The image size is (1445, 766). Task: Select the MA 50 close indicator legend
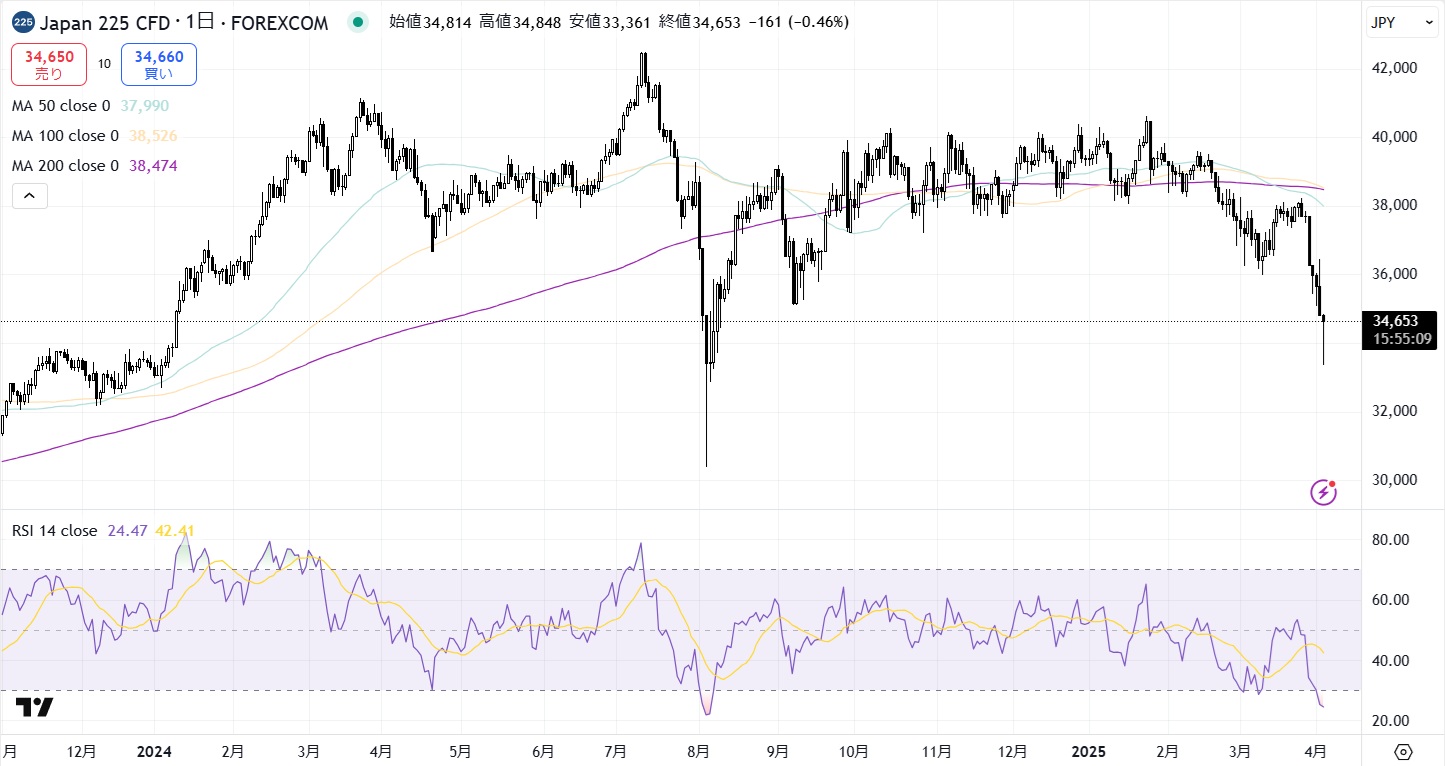tap(62, 106)
